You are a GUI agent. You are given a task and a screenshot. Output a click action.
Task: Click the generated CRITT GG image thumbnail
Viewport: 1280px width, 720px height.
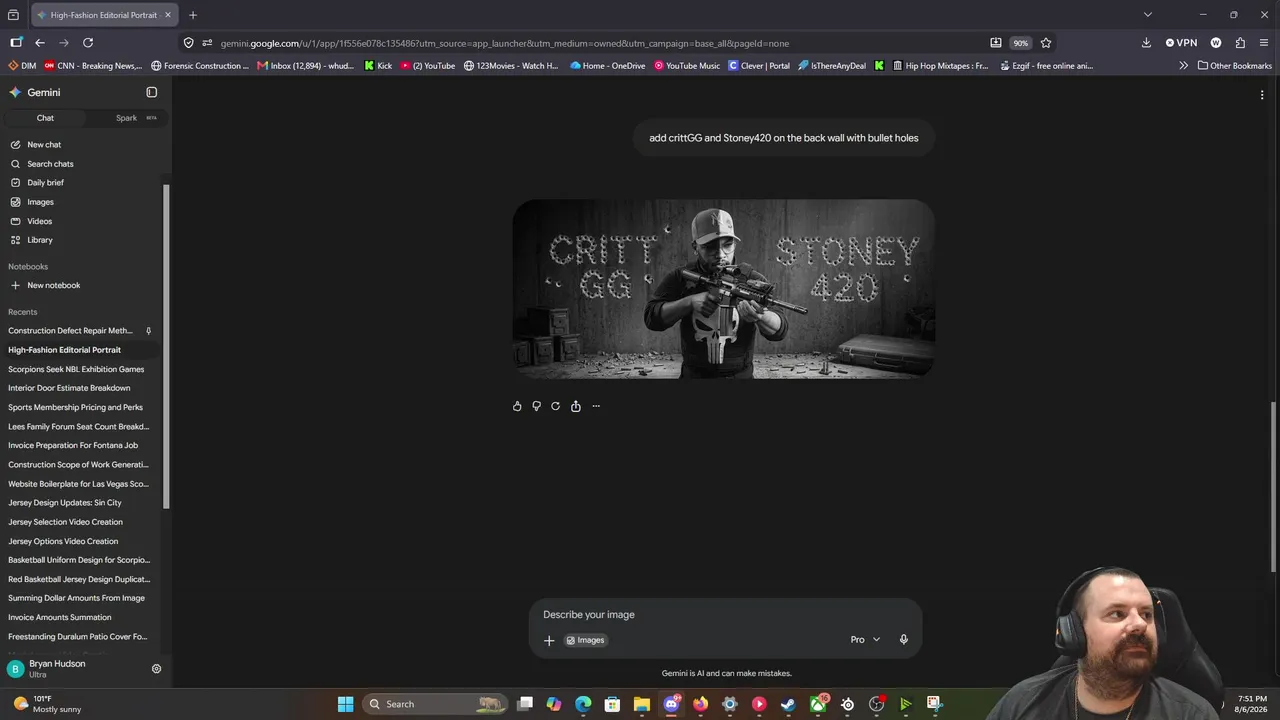724,288
